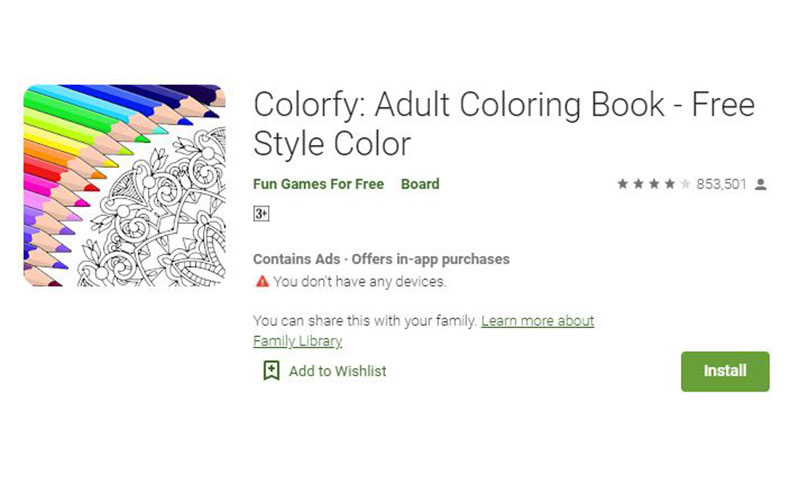800x500 pixels.
Task: Open the Fun Games For Free developer page
Action: (318, 184)
